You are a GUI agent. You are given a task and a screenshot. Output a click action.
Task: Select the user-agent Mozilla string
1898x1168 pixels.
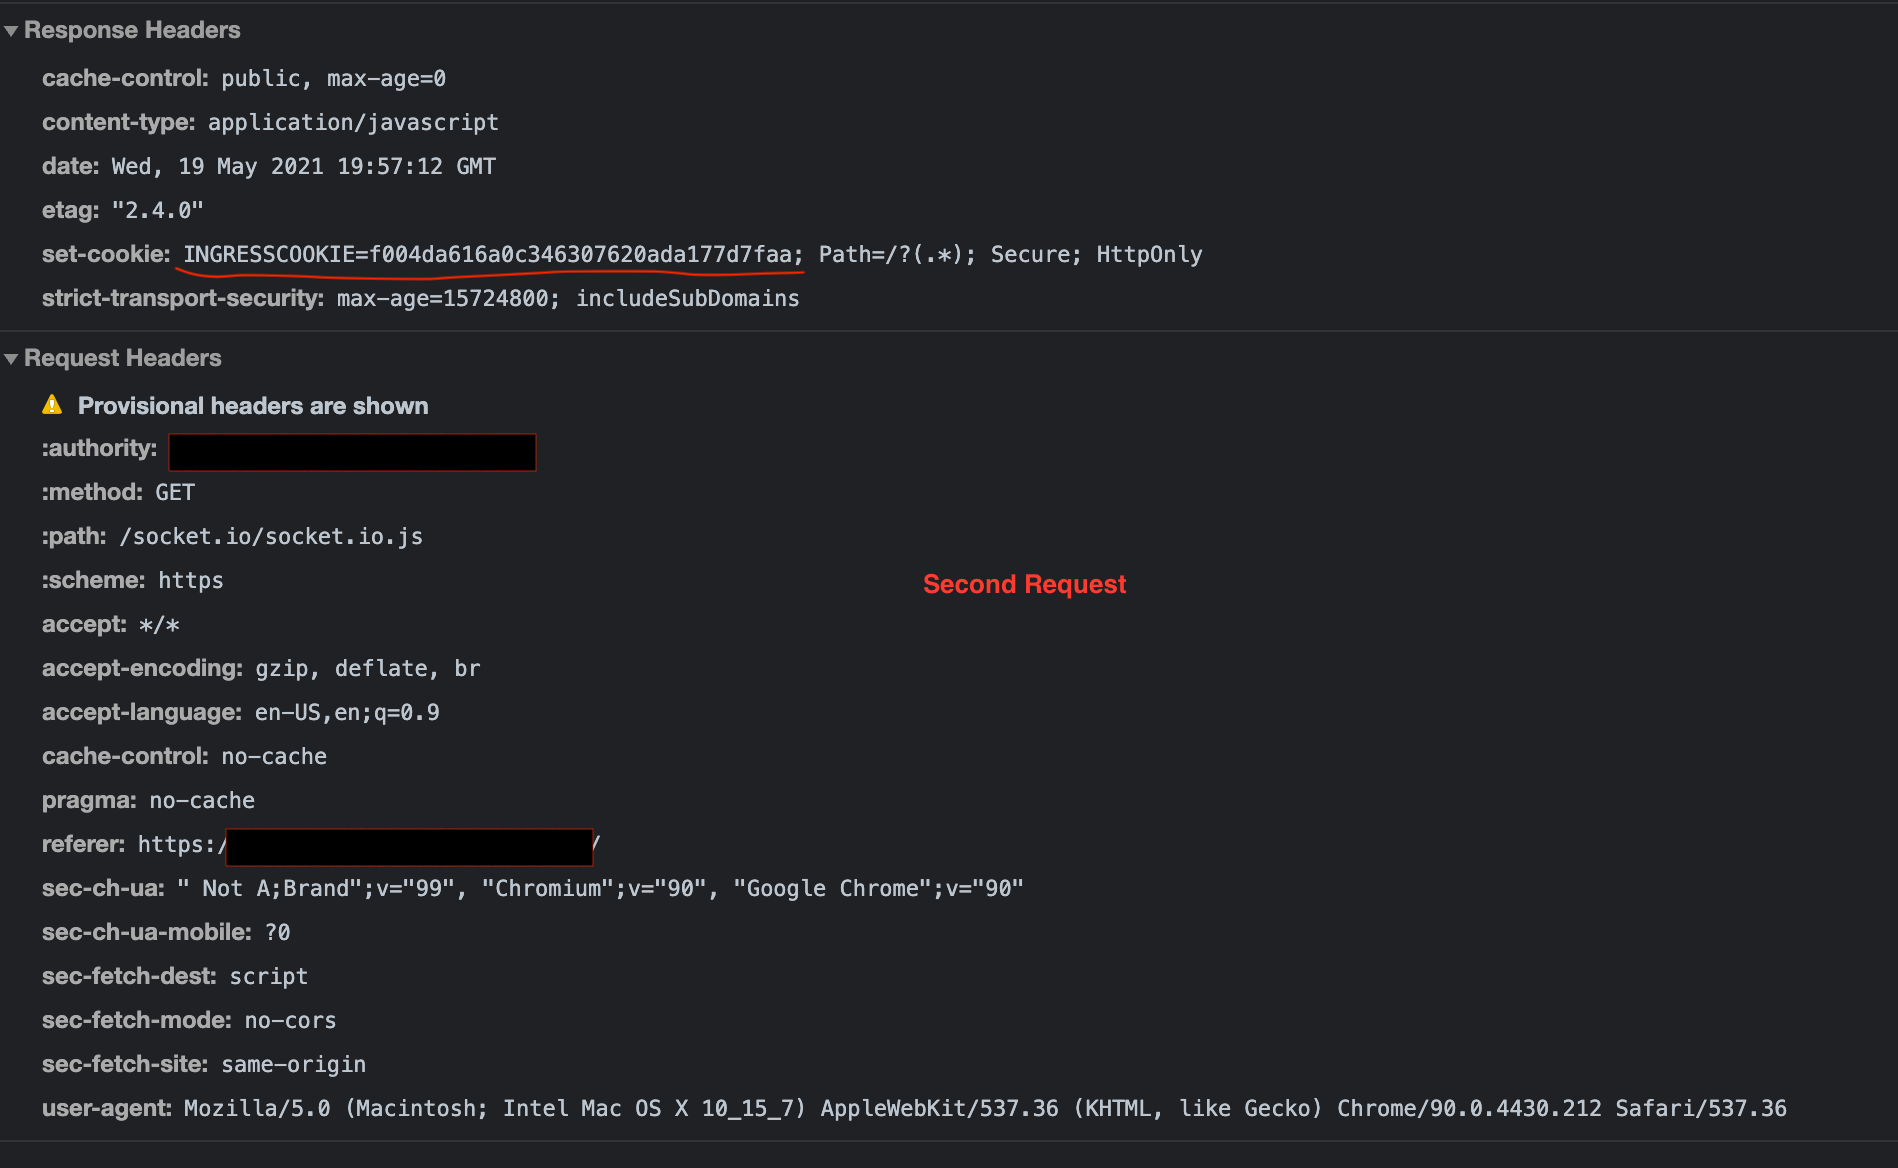[x=985, y=1109]
